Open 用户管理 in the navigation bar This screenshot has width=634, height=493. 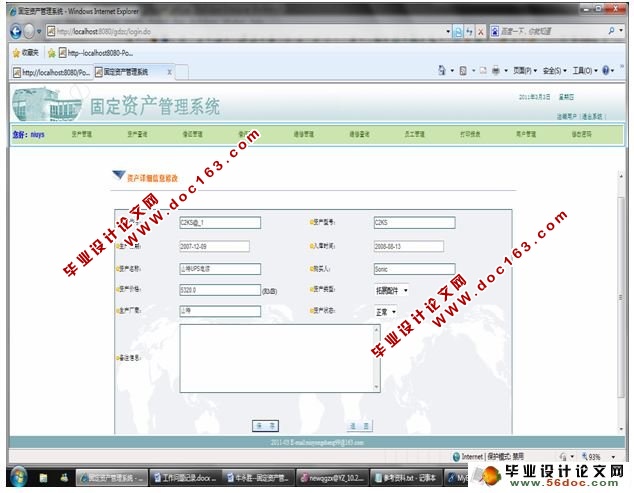pos(526,134)
